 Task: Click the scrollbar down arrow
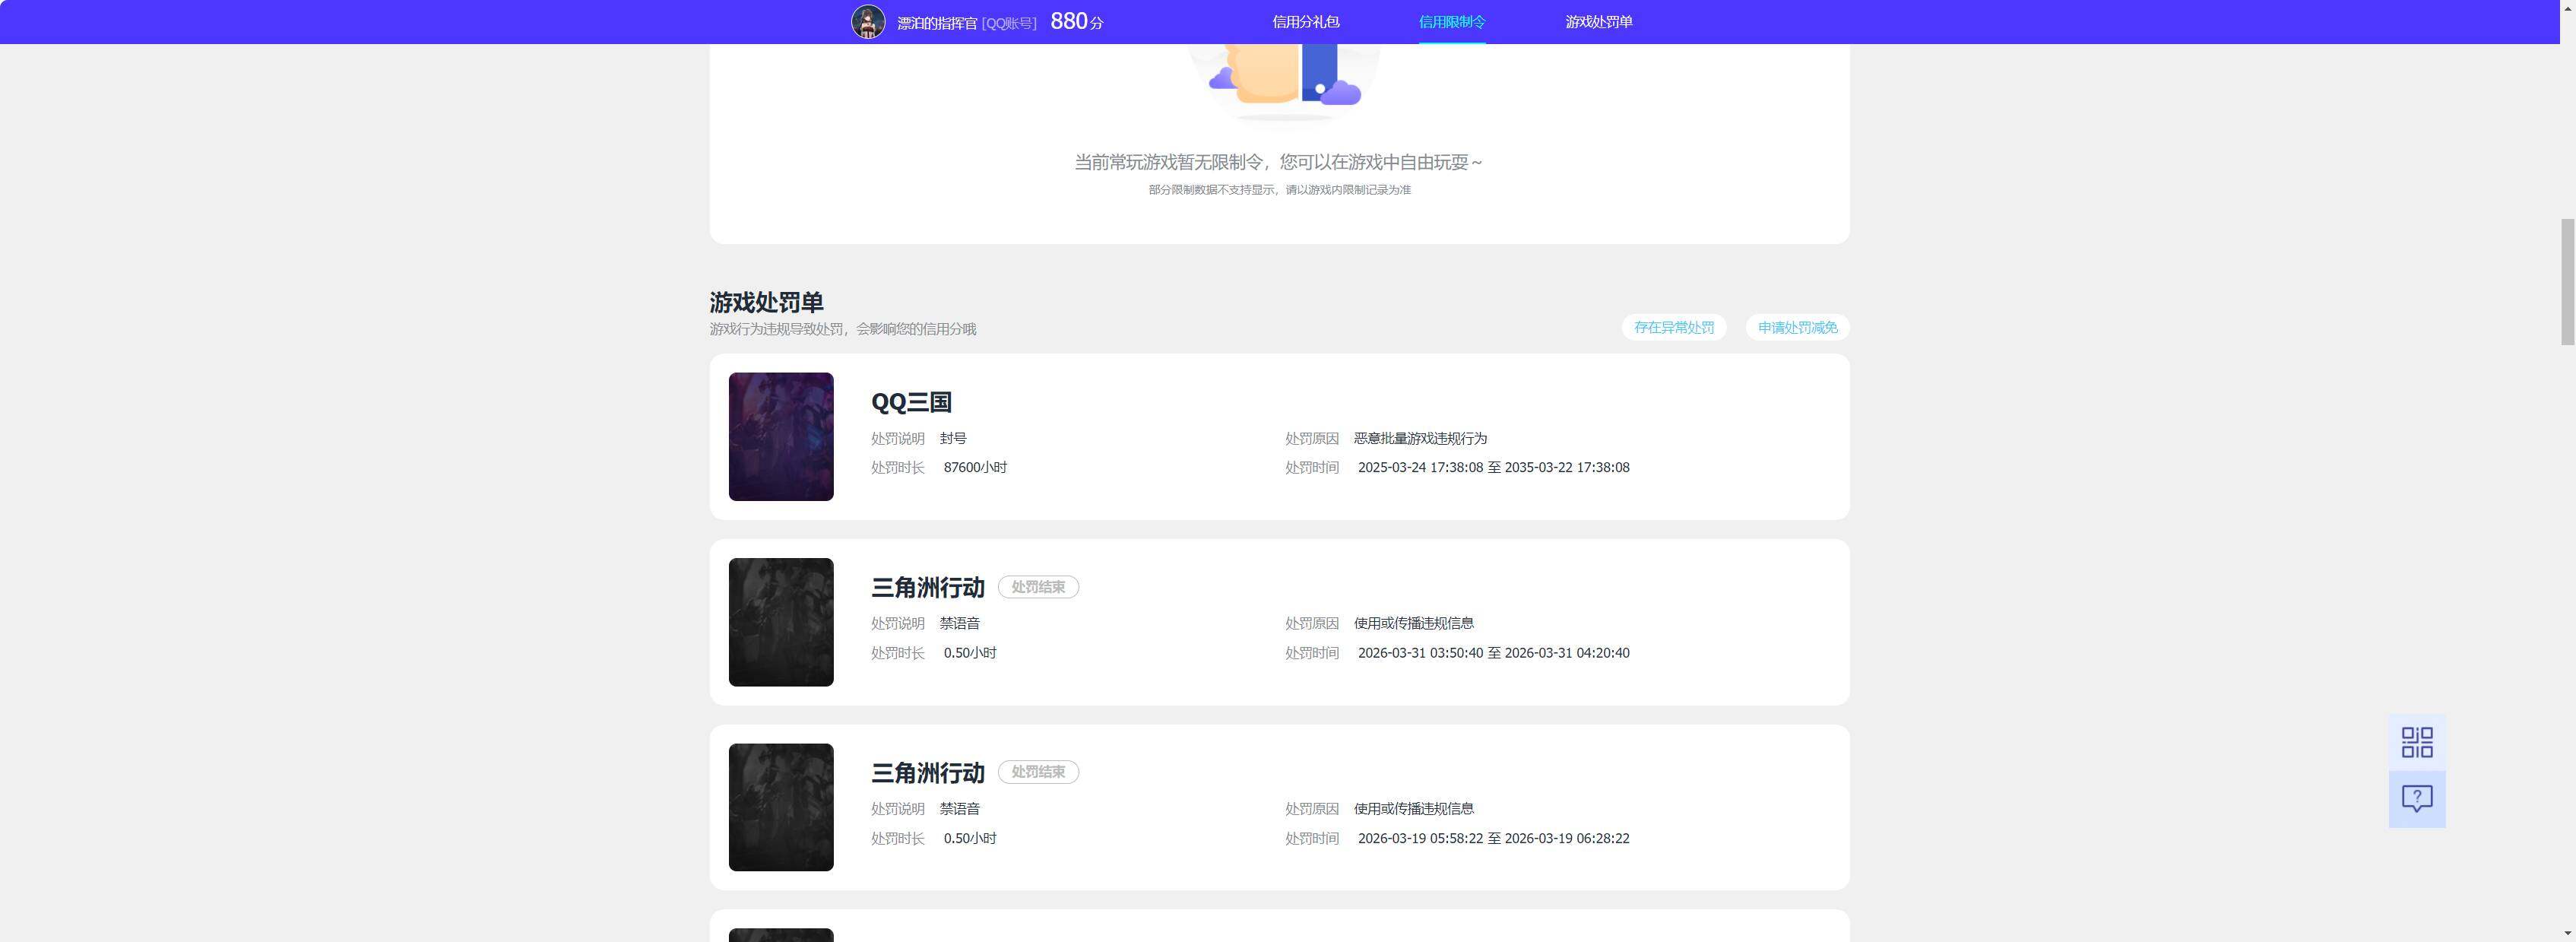pyautogui.click(x=2567, y=933)
